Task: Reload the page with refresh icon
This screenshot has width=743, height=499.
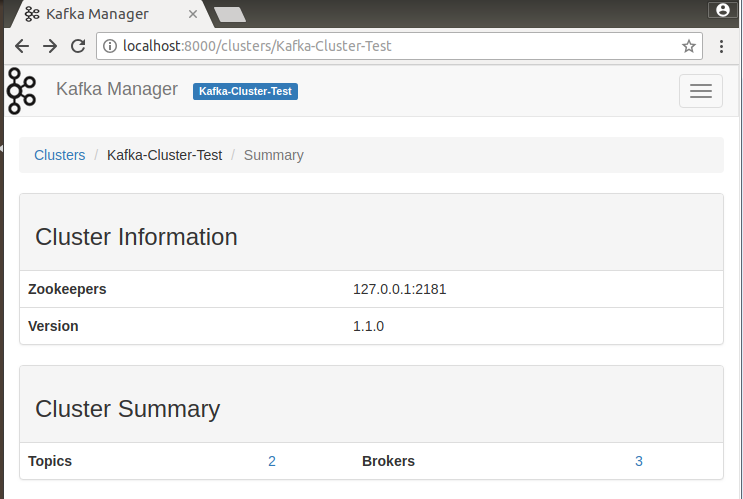Action: click(78, 46)
